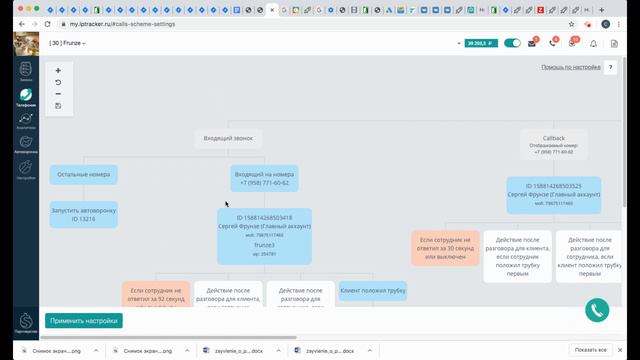Open the document icon in top bar

[614, 44]
